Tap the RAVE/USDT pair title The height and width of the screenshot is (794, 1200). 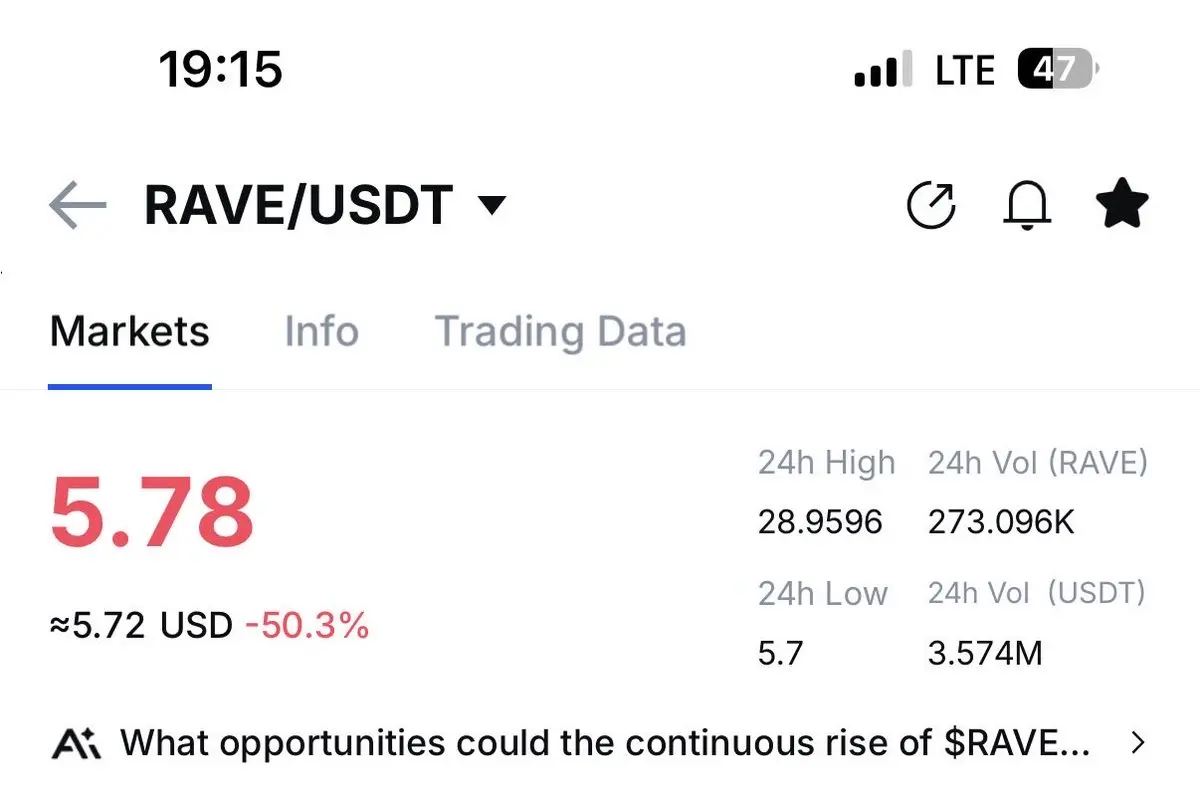point(298,206)
